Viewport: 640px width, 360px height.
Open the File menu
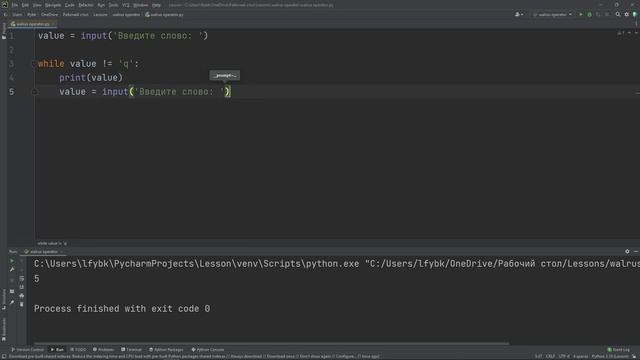tap(15, 5)
